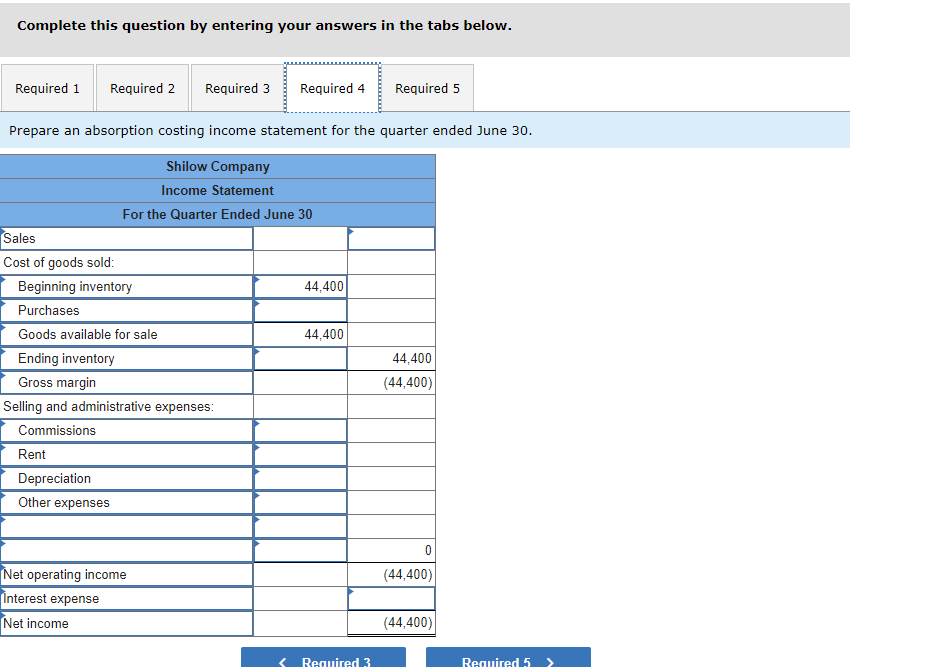Screen dimensions: 934x667
Task: Click the Ending inventory amount cell
Action: 300,358
